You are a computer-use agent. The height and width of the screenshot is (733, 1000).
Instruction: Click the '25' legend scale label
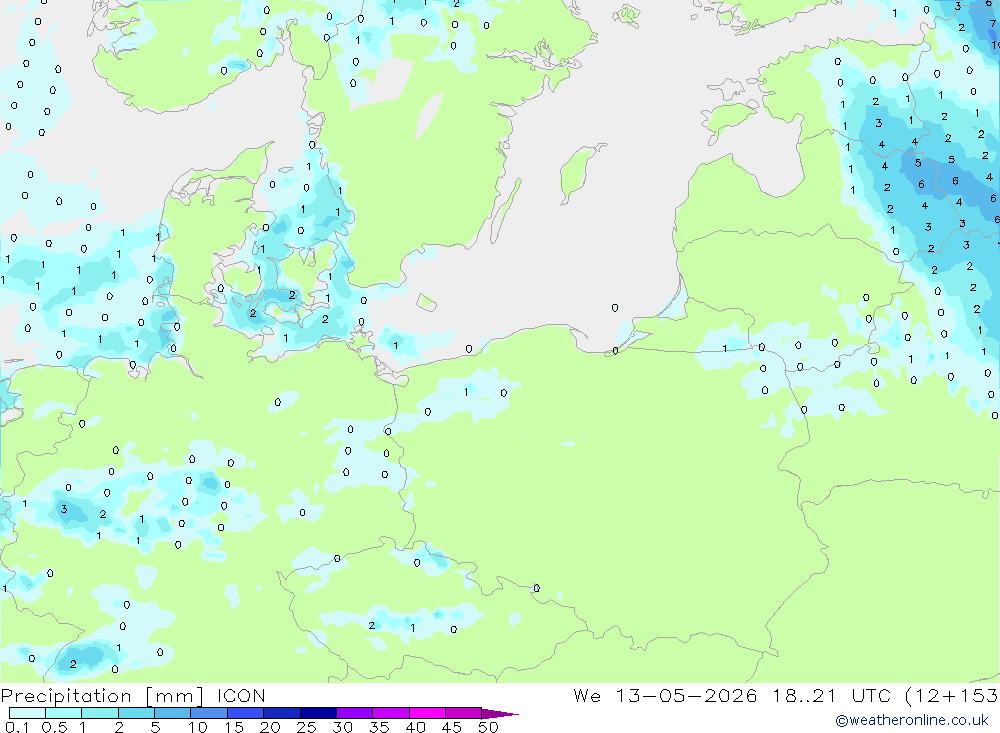click(307, 727)
